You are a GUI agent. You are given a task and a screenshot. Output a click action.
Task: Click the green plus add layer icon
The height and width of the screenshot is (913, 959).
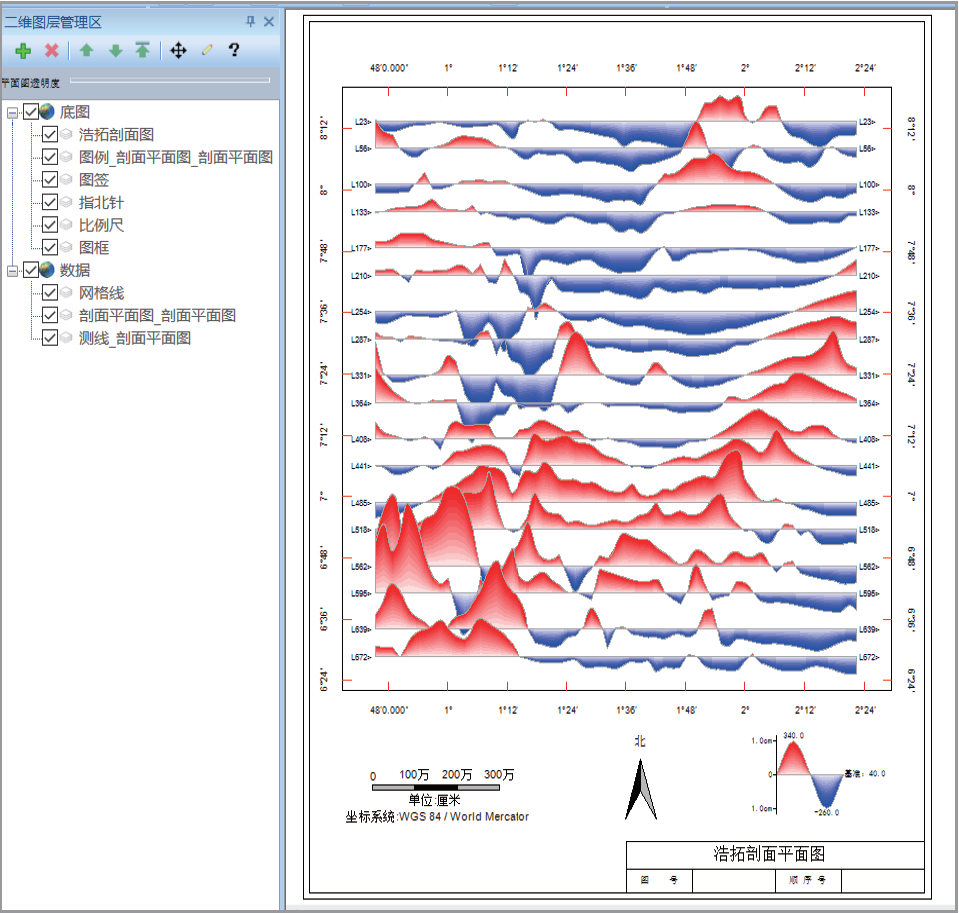23,51
